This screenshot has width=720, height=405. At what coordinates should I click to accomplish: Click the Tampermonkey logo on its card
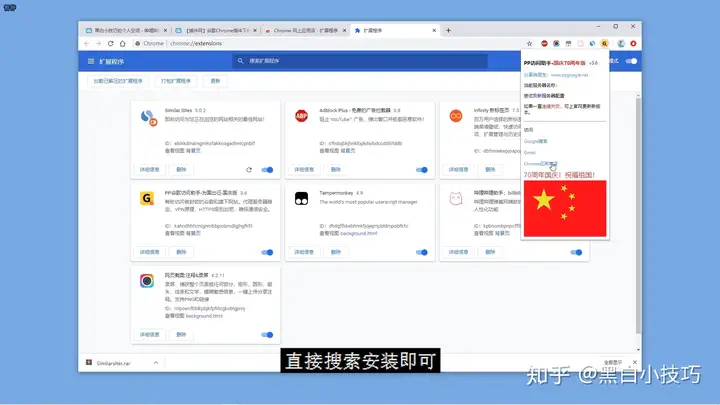[301, 198]
